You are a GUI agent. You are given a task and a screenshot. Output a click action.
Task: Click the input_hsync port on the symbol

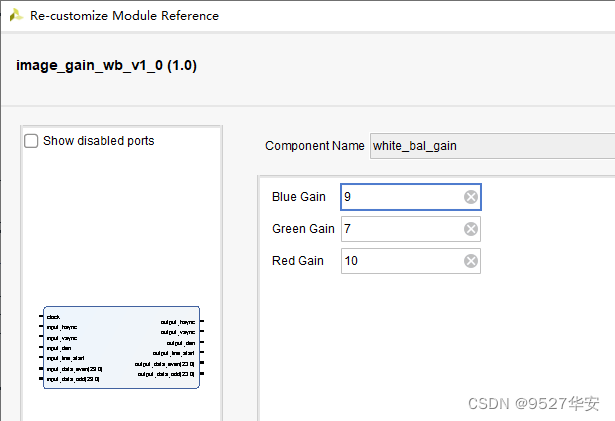pos(61,327)
